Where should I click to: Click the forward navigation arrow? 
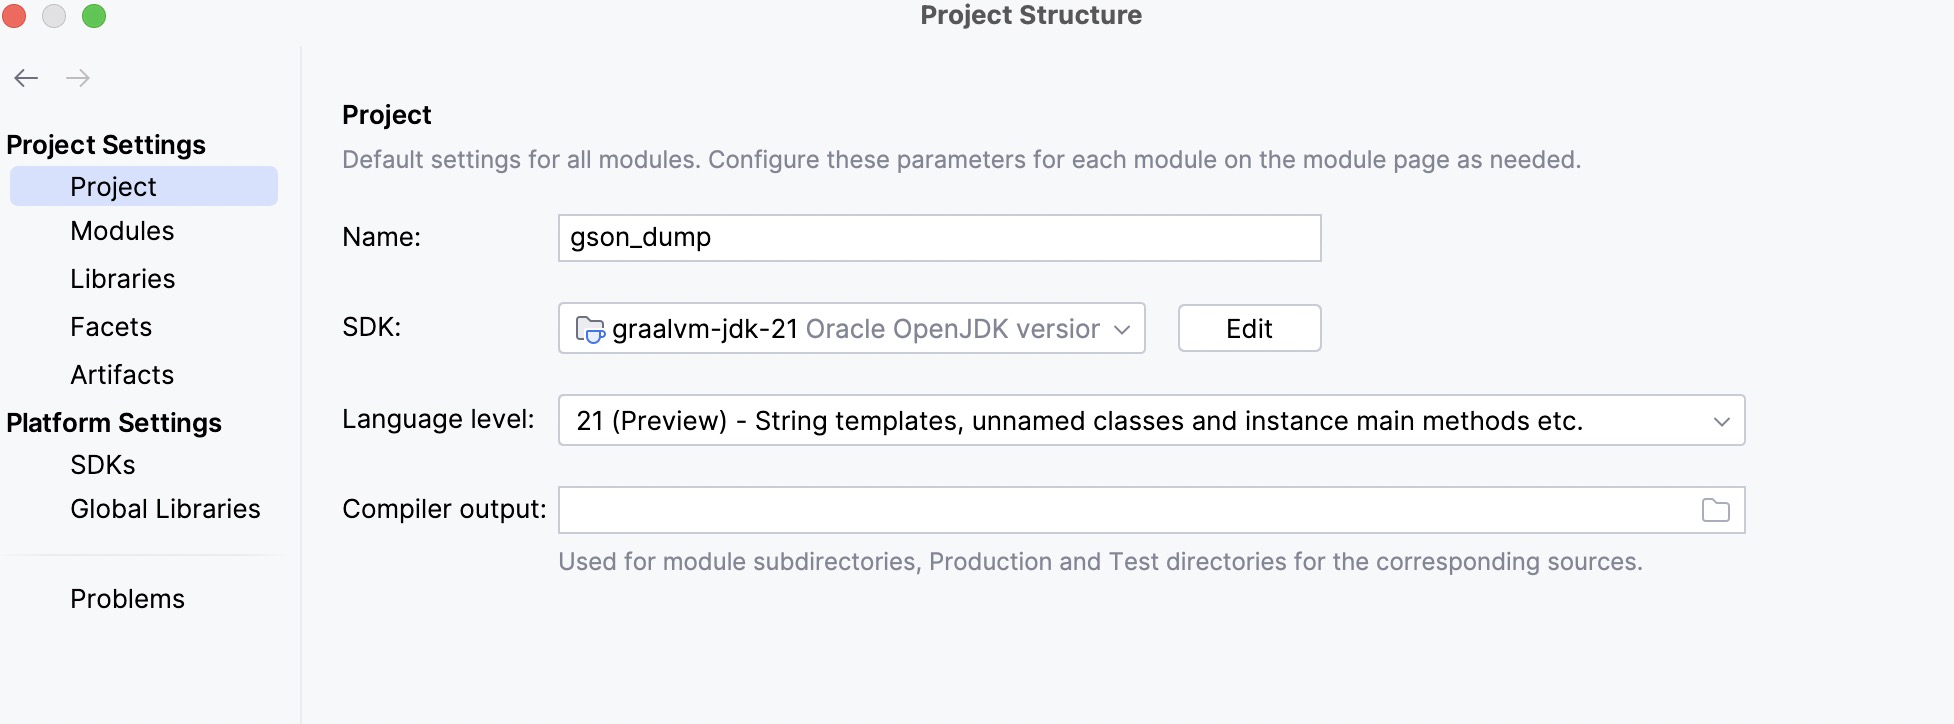[x=78, y=78]
